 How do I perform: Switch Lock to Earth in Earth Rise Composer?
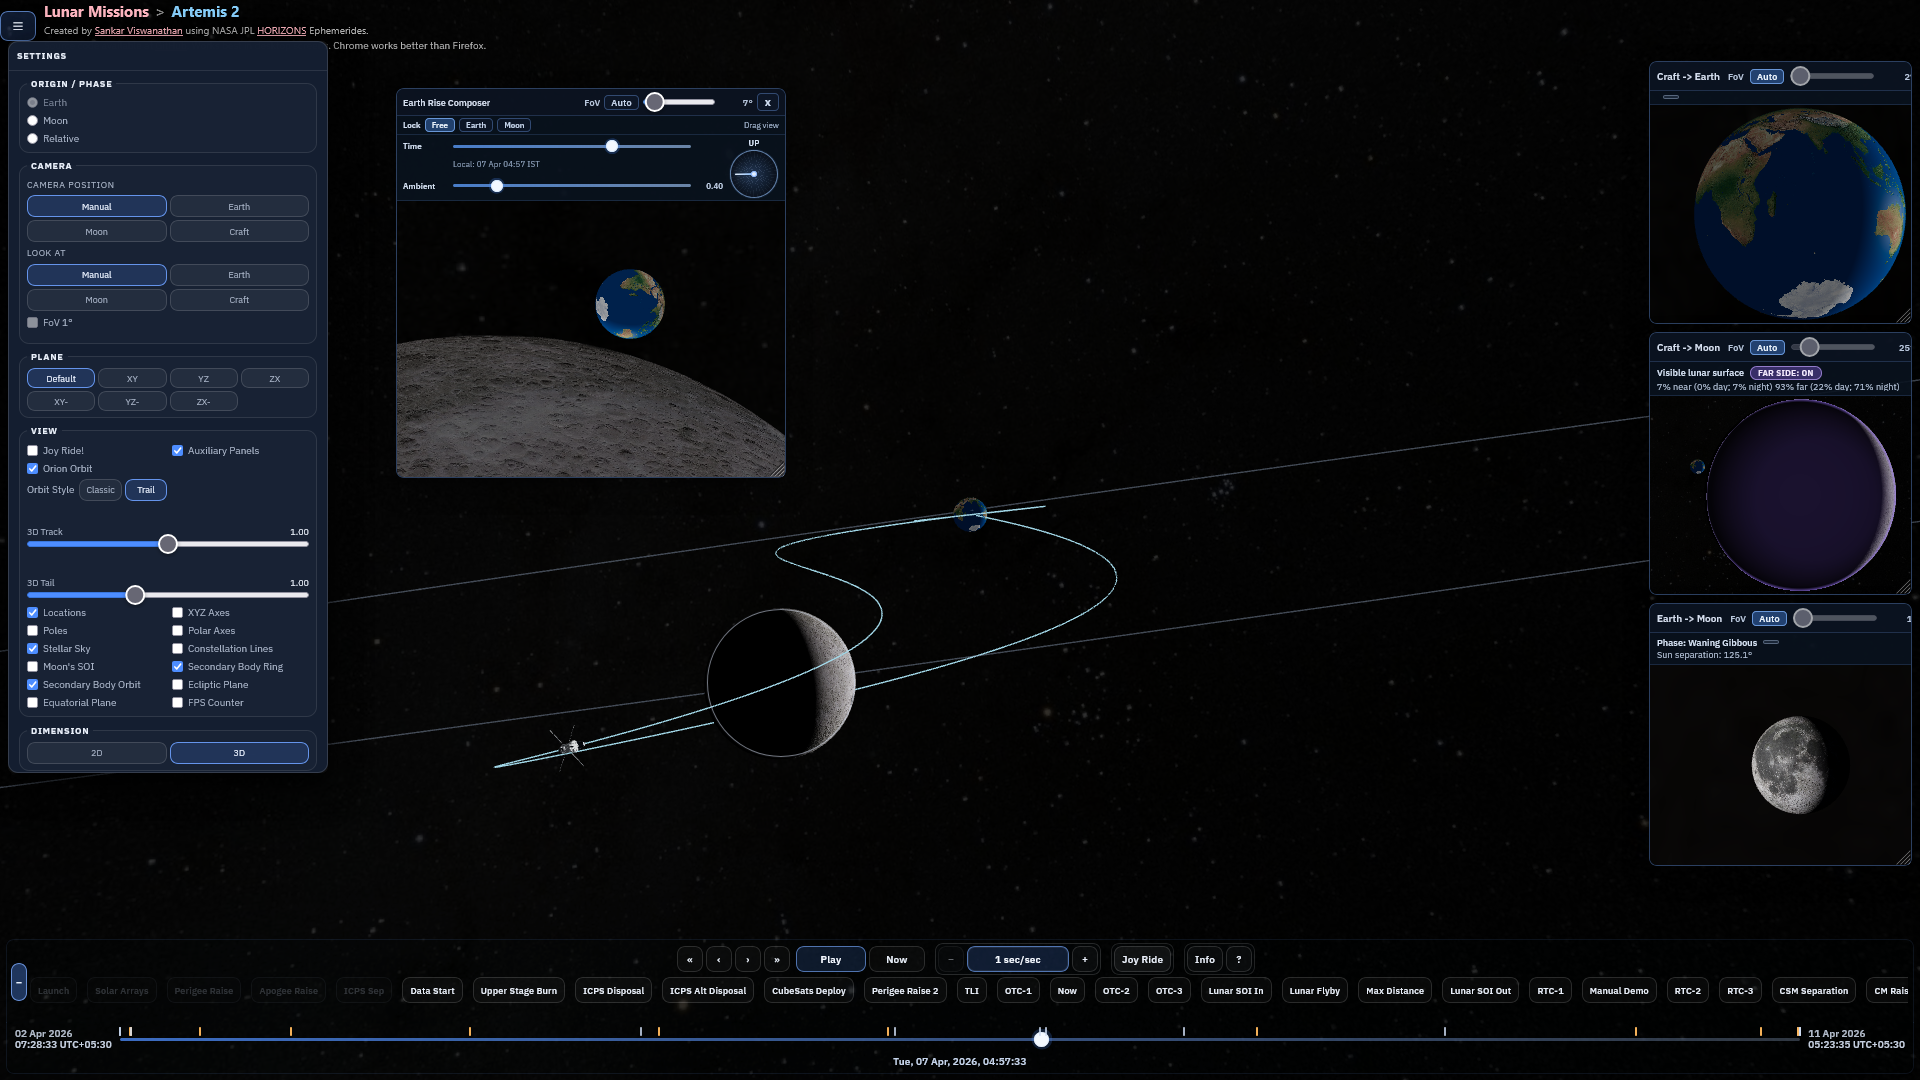pos(475,124)
